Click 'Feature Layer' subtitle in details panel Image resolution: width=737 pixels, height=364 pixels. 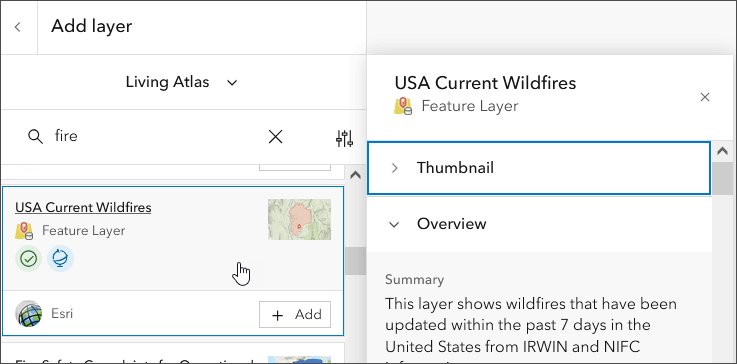[470, 106]
